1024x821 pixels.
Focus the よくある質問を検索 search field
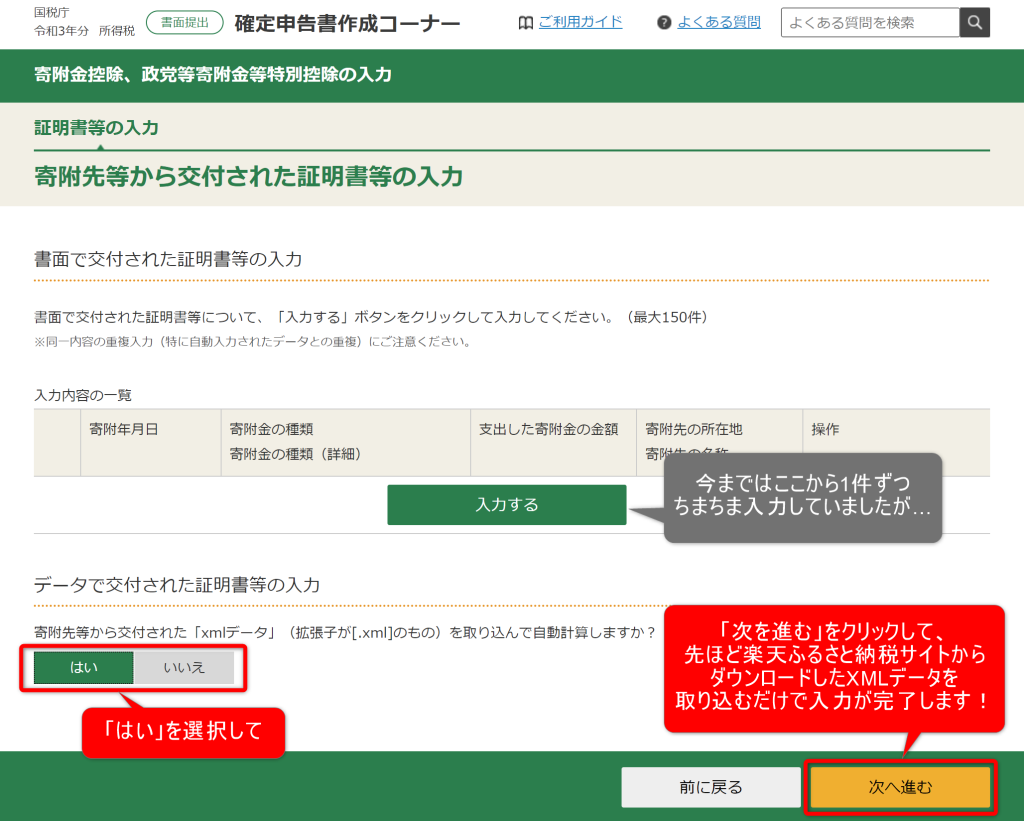pyautogui.click(x=869, y=22)
